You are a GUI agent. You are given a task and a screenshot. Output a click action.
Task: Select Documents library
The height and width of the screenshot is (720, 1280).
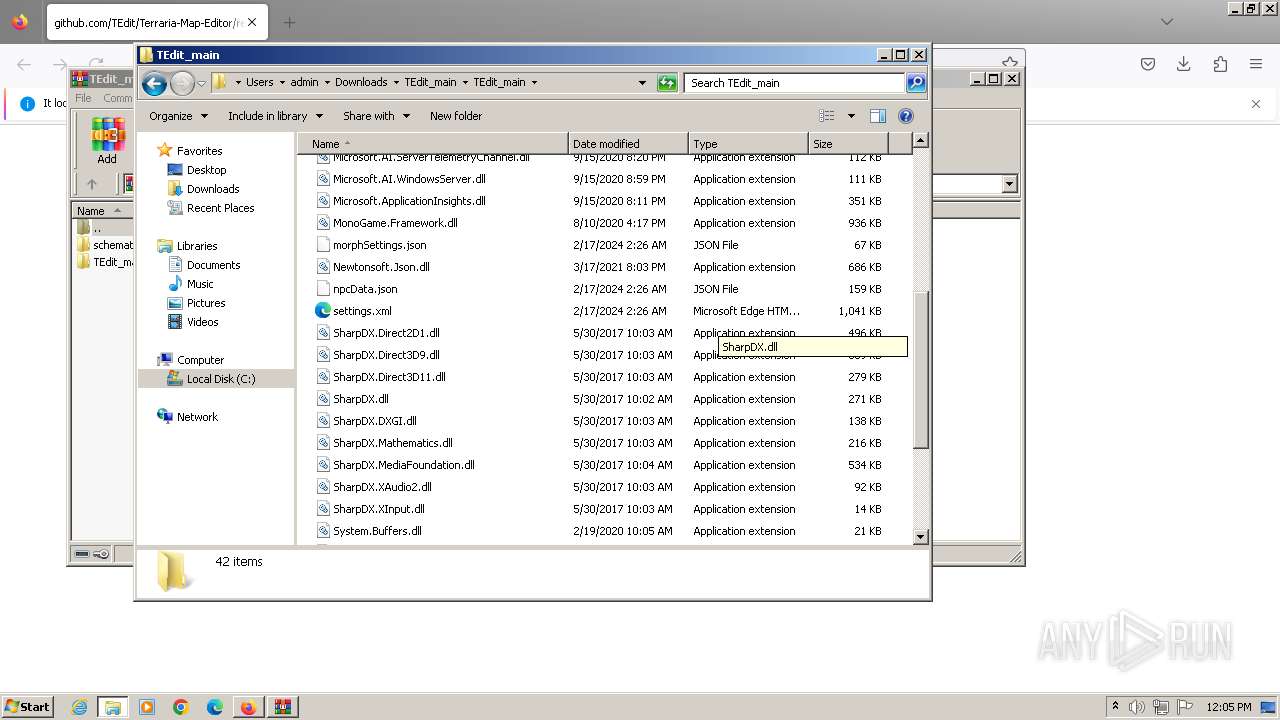[x=213, y=265]
